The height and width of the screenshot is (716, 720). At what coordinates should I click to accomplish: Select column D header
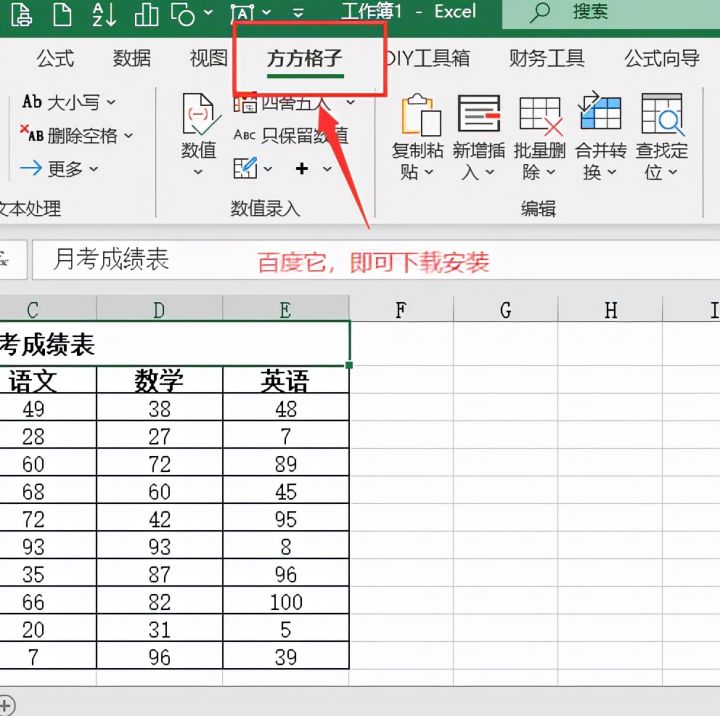coord(159,309)
